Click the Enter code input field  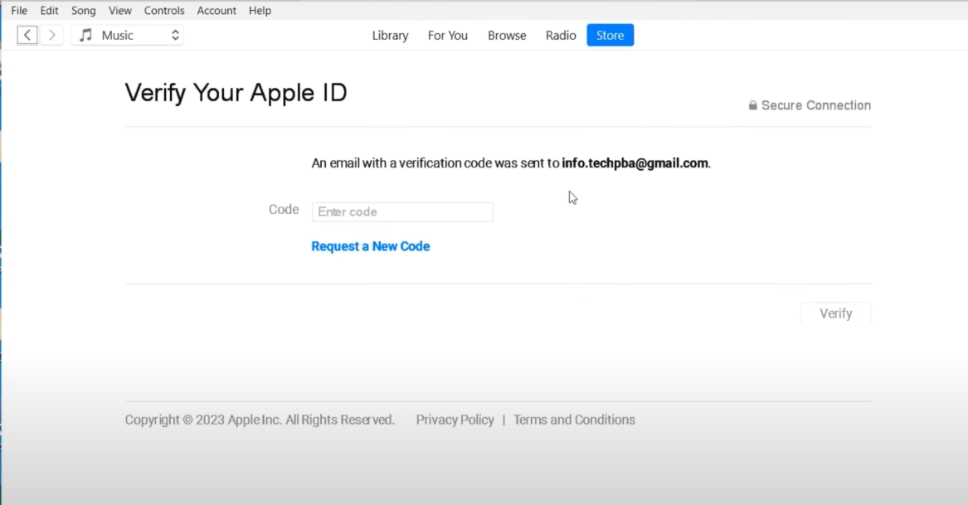pyautogui.click(x=403, y=212)
